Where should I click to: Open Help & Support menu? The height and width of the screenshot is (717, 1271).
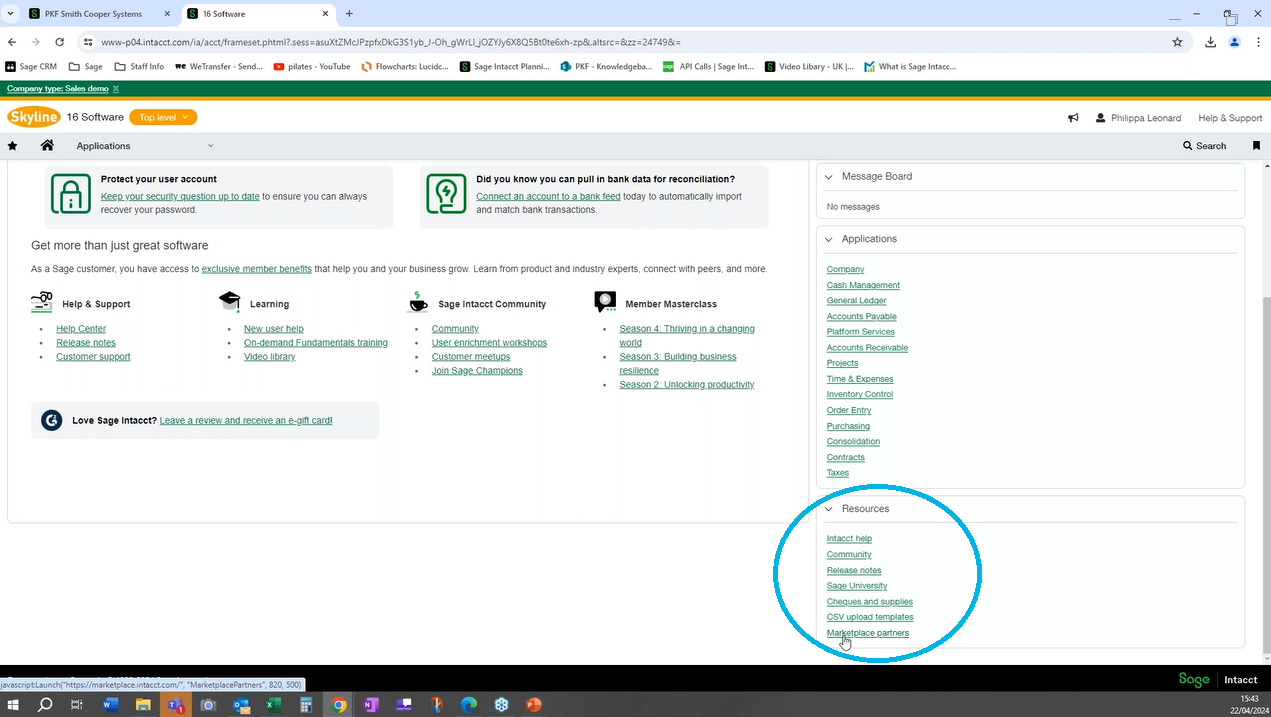click(1230, 118)
